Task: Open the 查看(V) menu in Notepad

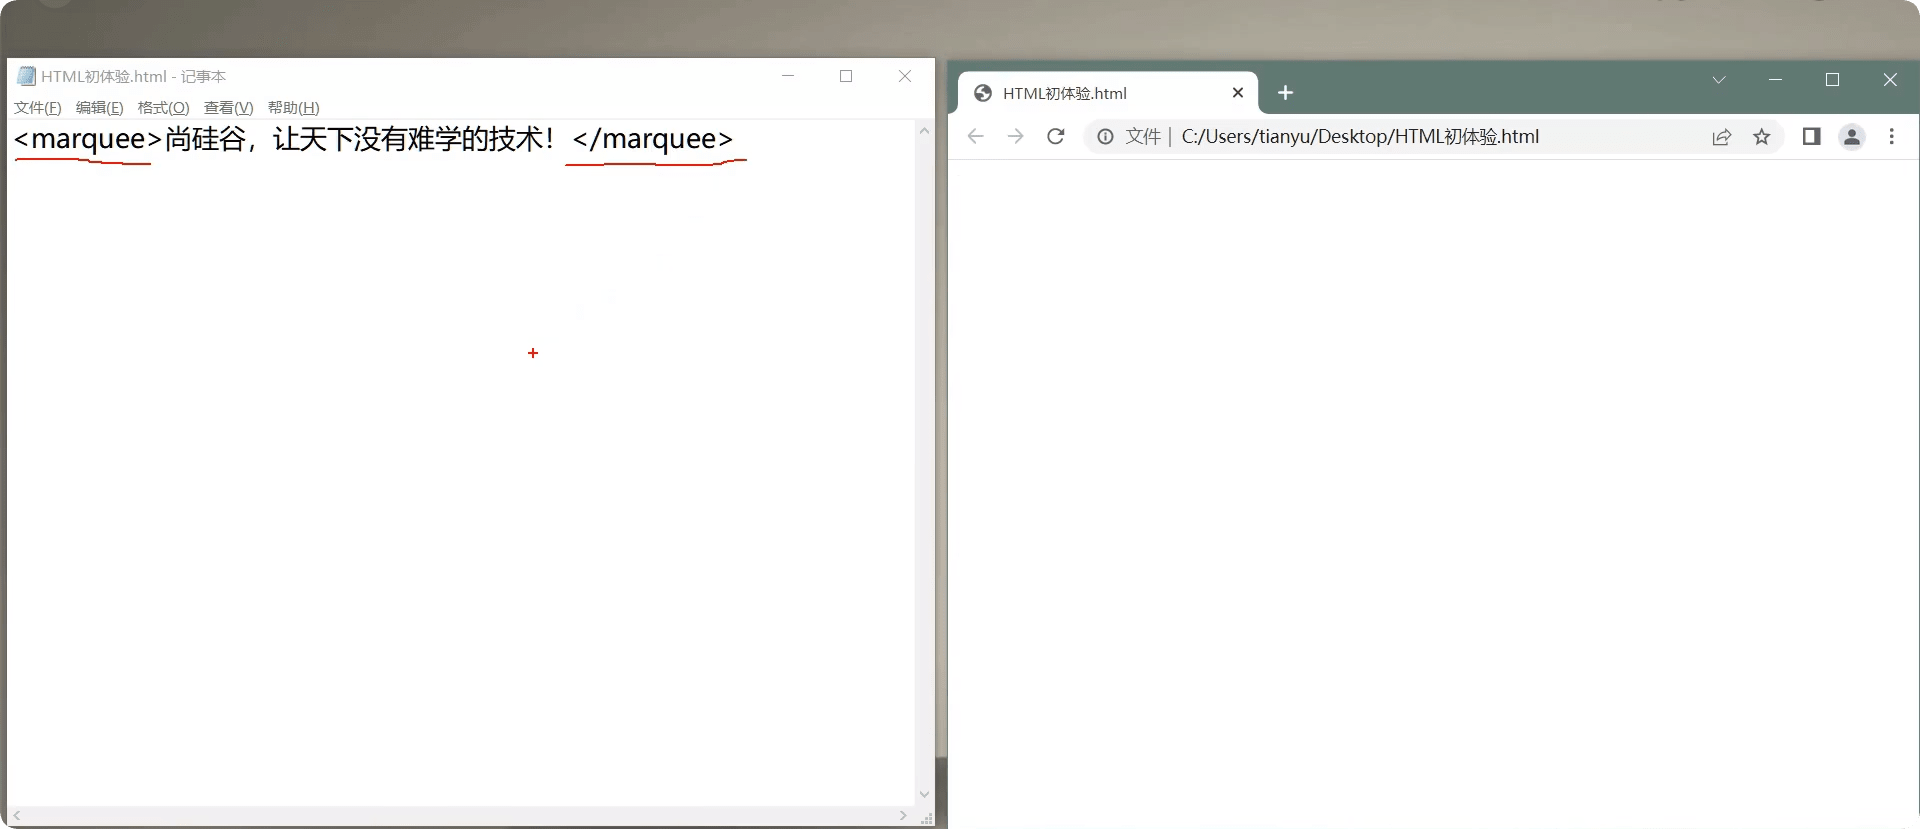Action: 228,108
